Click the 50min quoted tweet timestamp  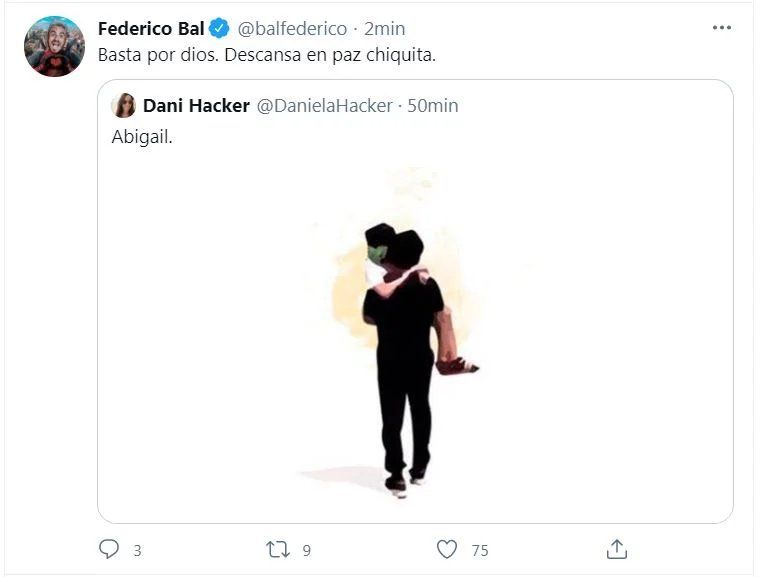coord(432,105)
